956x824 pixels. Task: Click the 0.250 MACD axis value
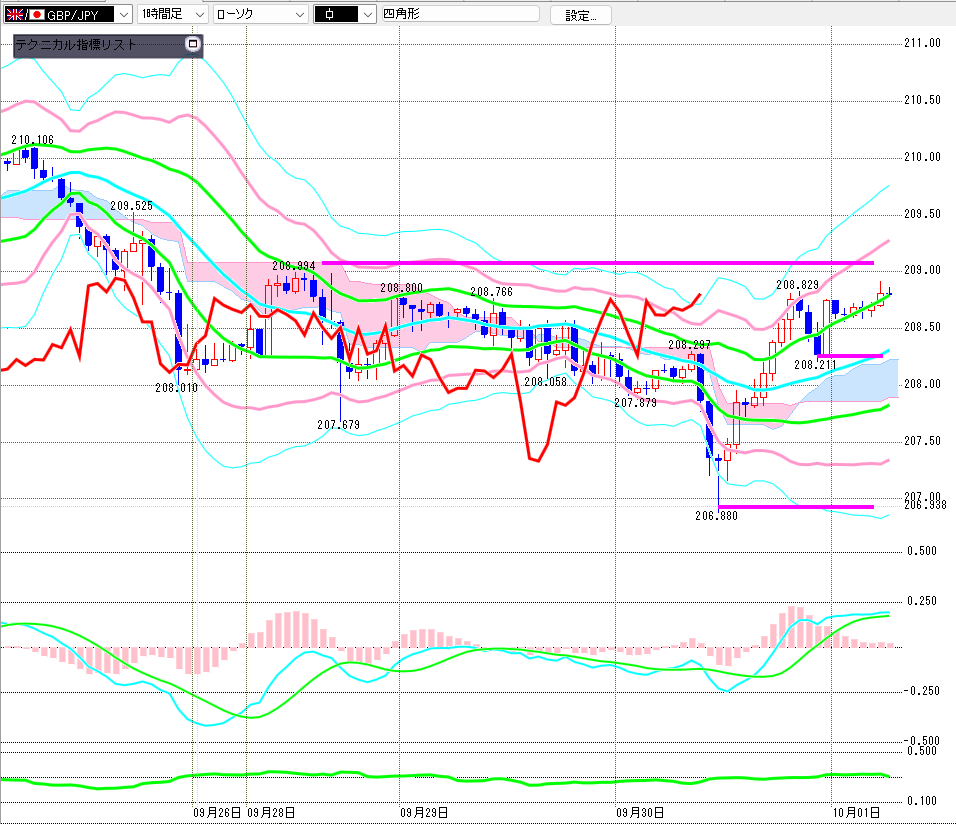(x=921, y=601)
